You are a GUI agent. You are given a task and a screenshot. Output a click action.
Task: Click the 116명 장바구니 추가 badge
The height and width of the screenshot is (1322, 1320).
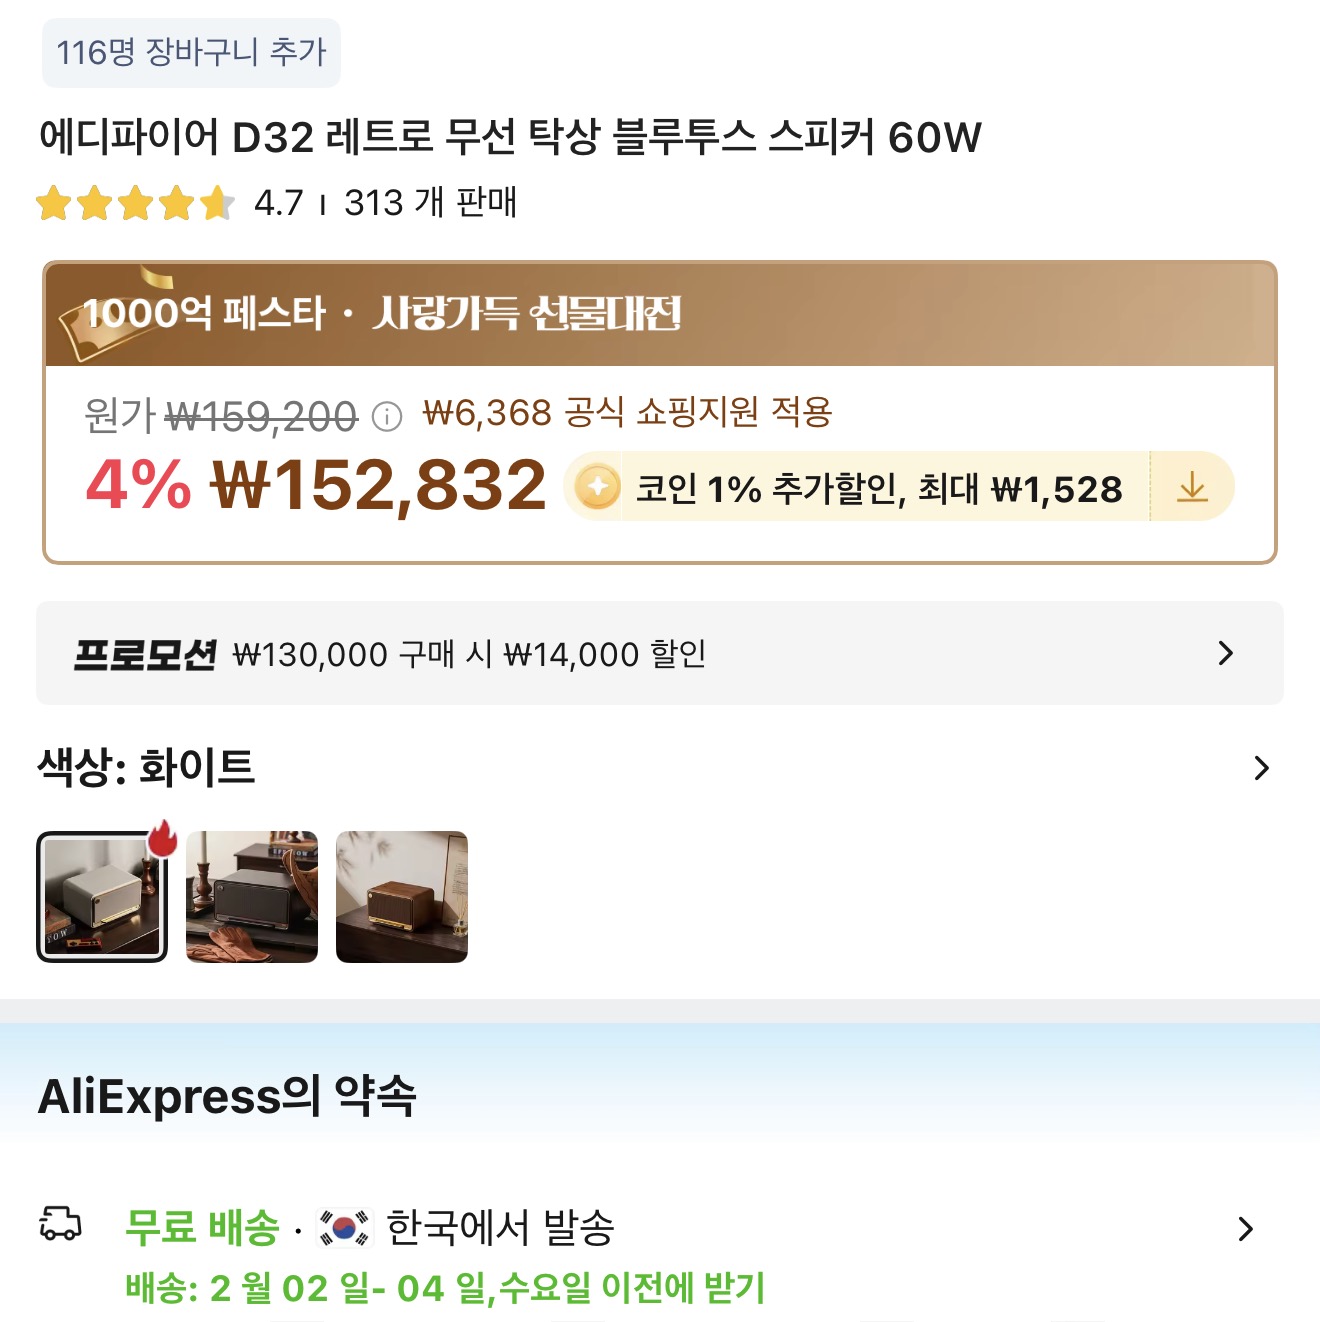(x=191, y=52)
